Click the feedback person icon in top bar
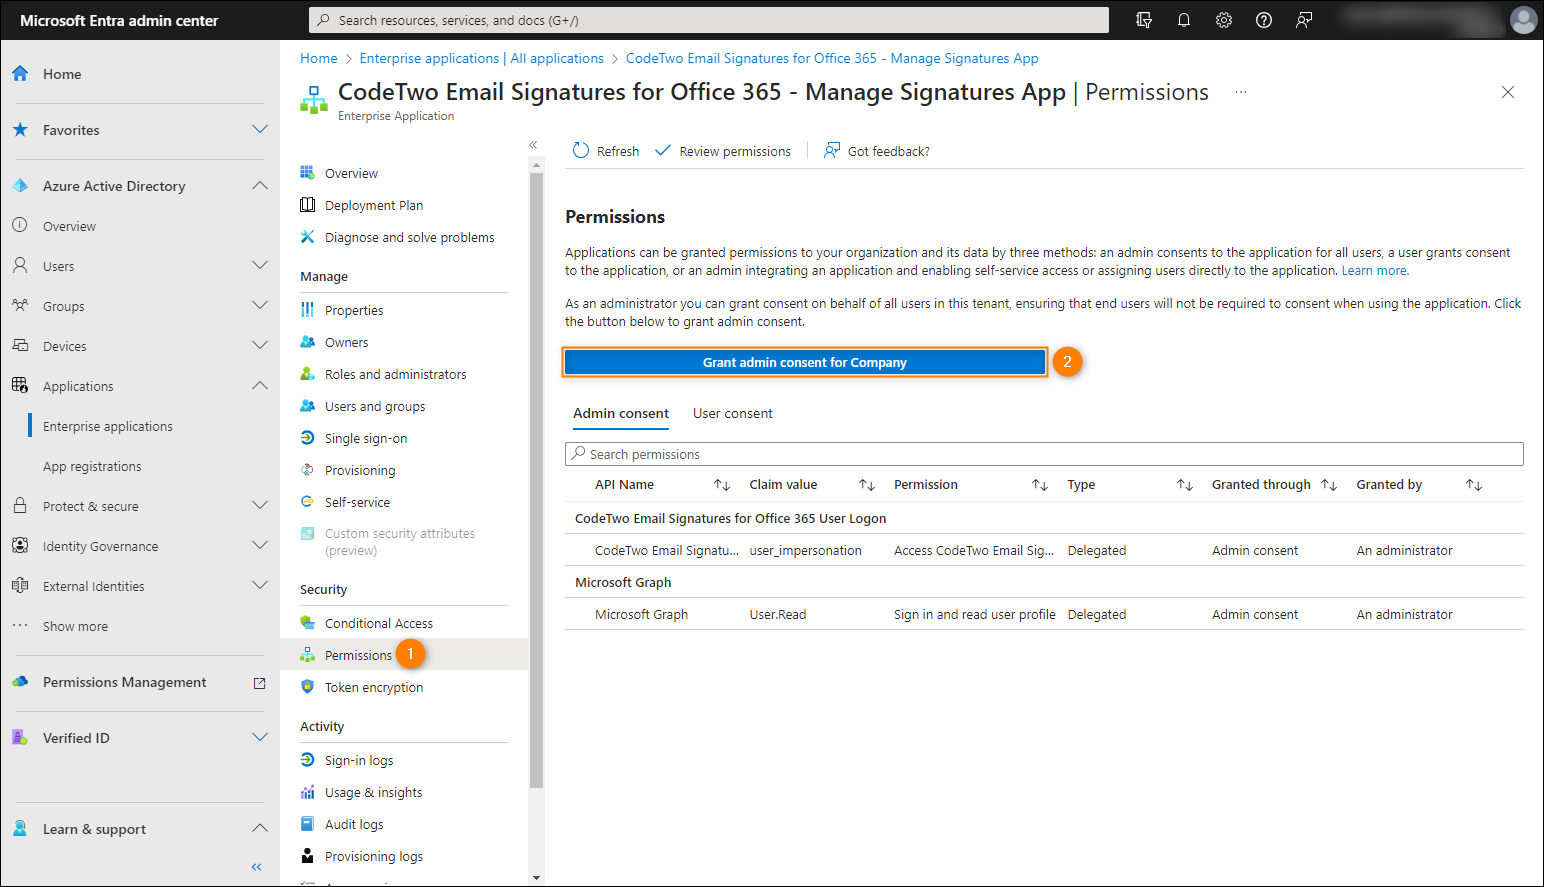Screen dimensions: 1544x887 pyautogui.click(x=1304, y=20)
